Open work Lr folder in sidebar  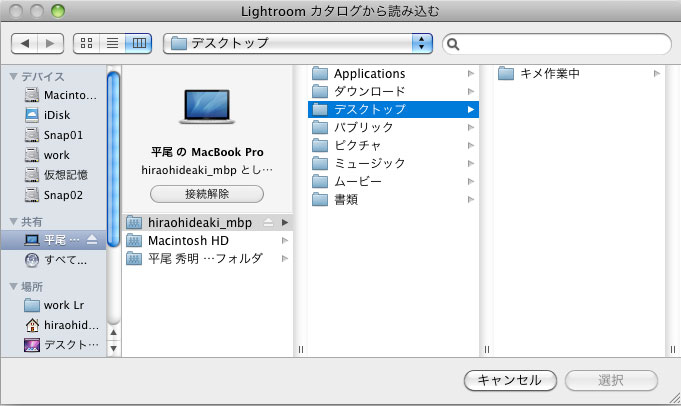coord(54,305)
